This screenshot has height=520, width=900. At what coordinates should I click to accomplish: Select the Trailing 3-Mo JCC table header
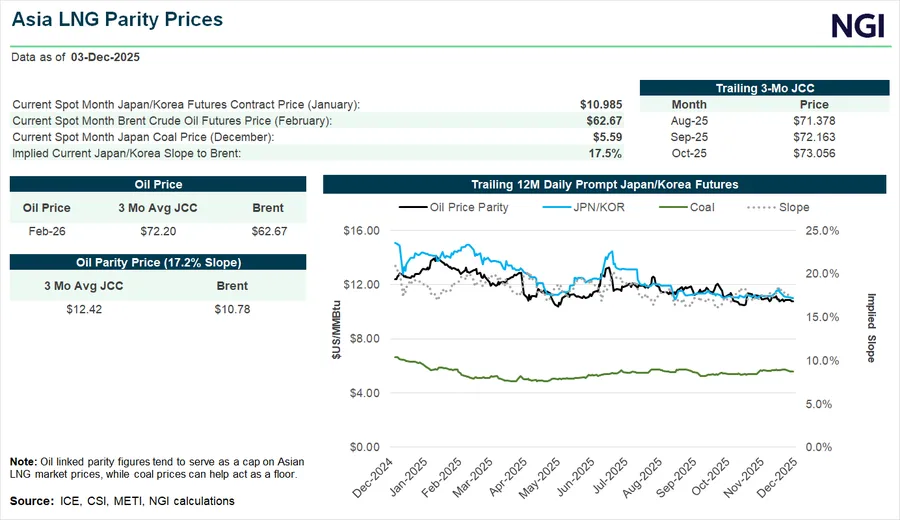click(x=763, y=88)
